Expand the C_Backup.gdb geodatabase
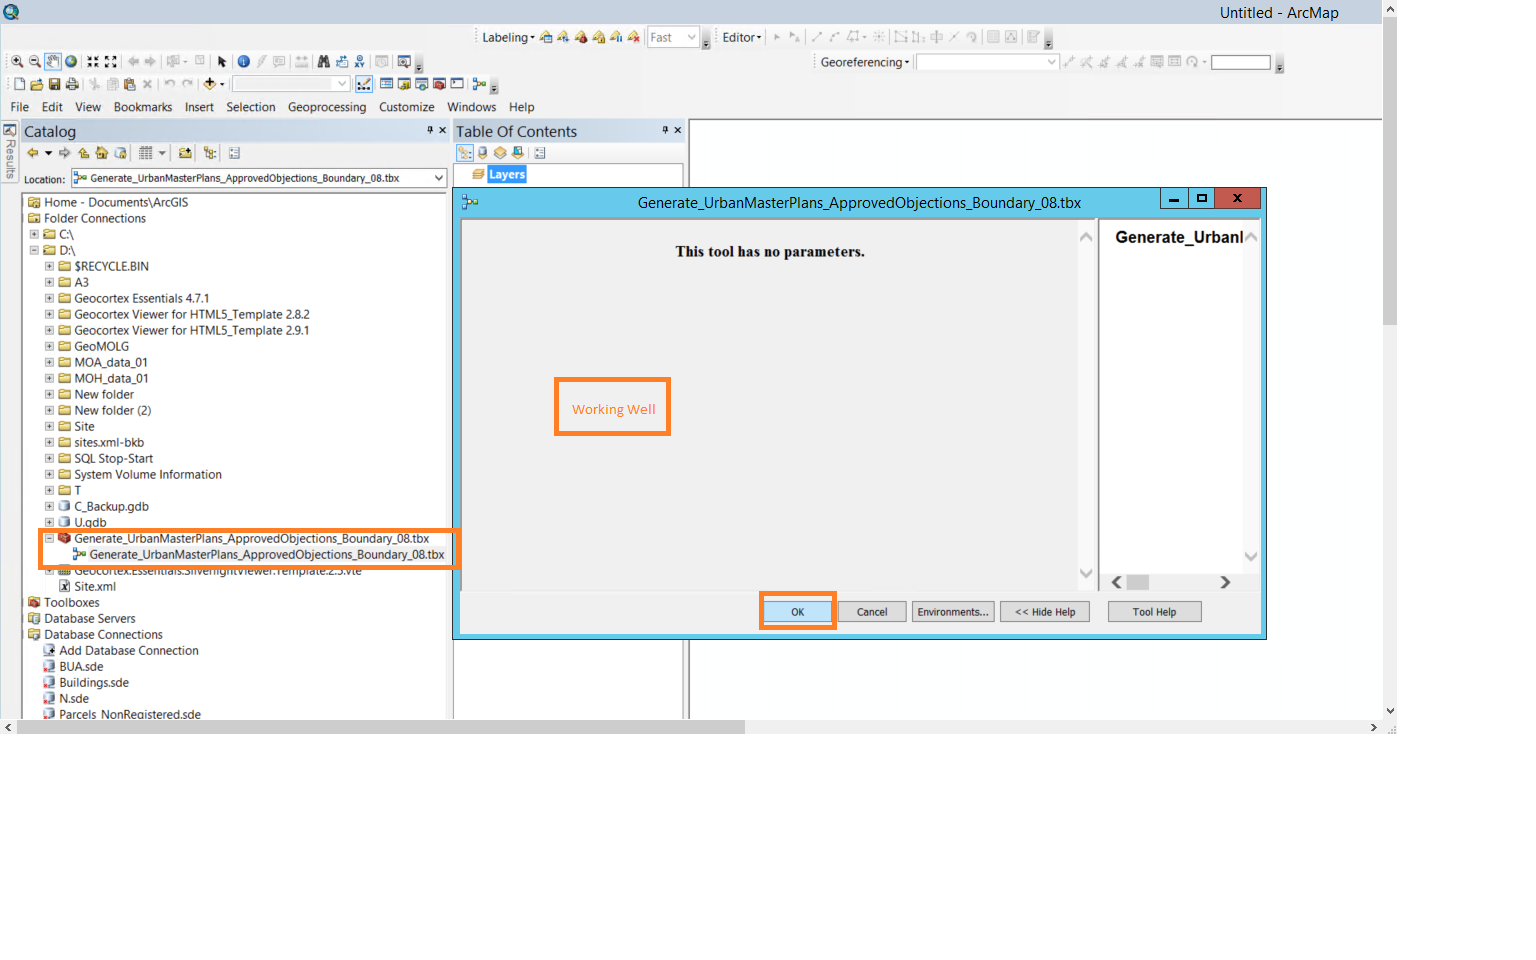 [49, 506]
